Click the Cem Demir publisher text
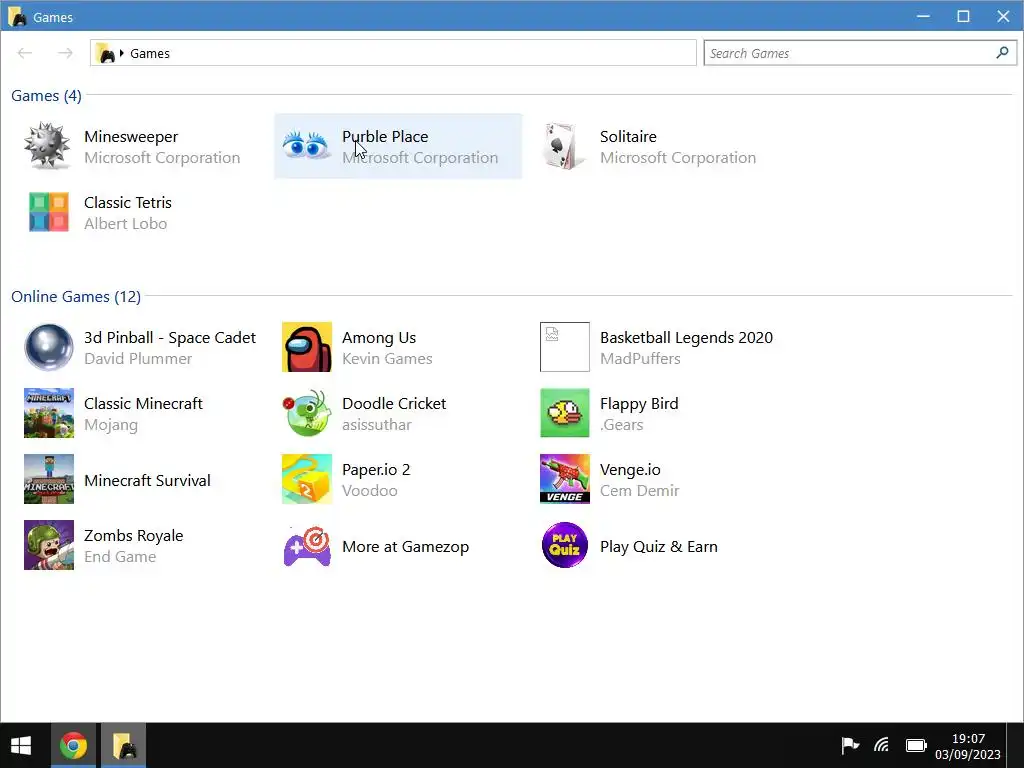The width and height of the screenshot is (1024, 768). coord(639,490)
